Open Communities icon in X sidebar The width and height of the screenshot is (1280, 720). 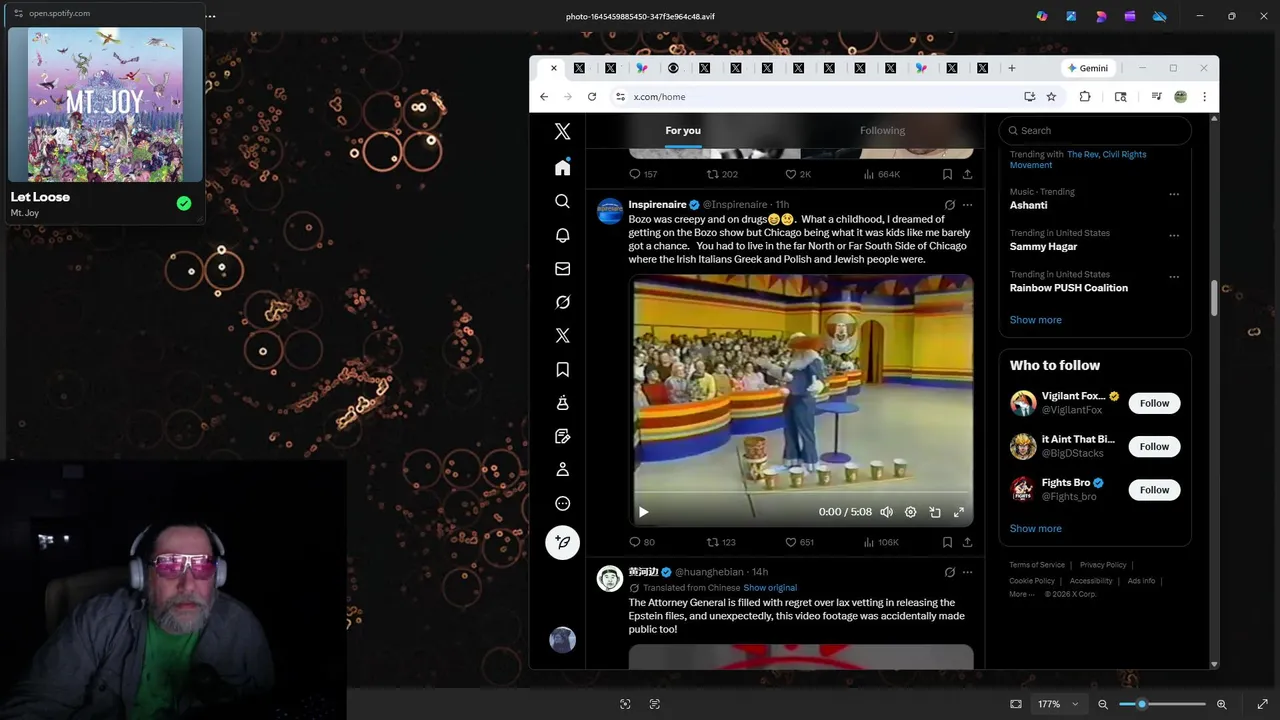pyautogui.click(x=562, y=403)
